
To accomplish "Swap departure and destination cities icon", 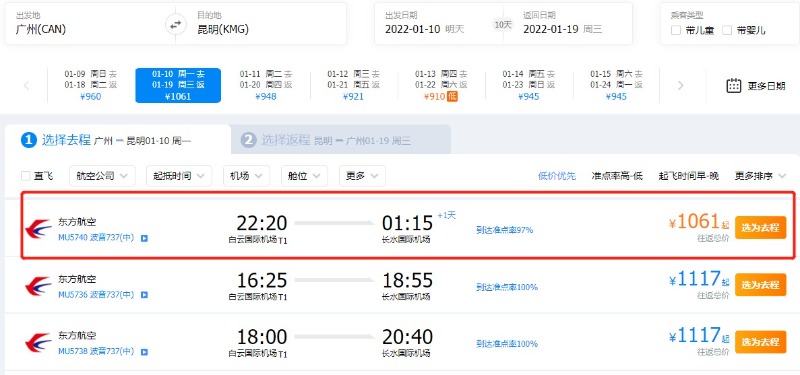I will [x=175, y=24].
